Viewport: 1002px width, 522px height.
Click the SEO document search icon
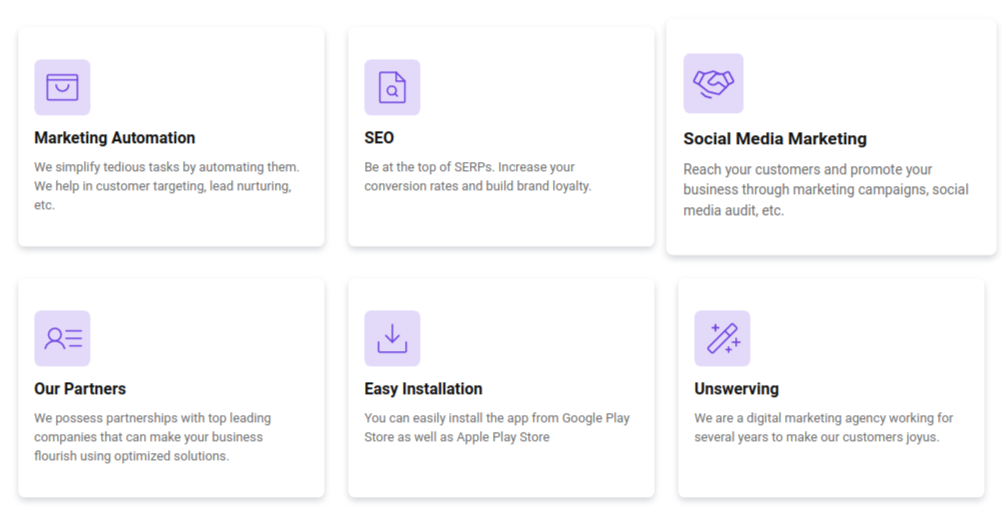click(x=392, y=87)
